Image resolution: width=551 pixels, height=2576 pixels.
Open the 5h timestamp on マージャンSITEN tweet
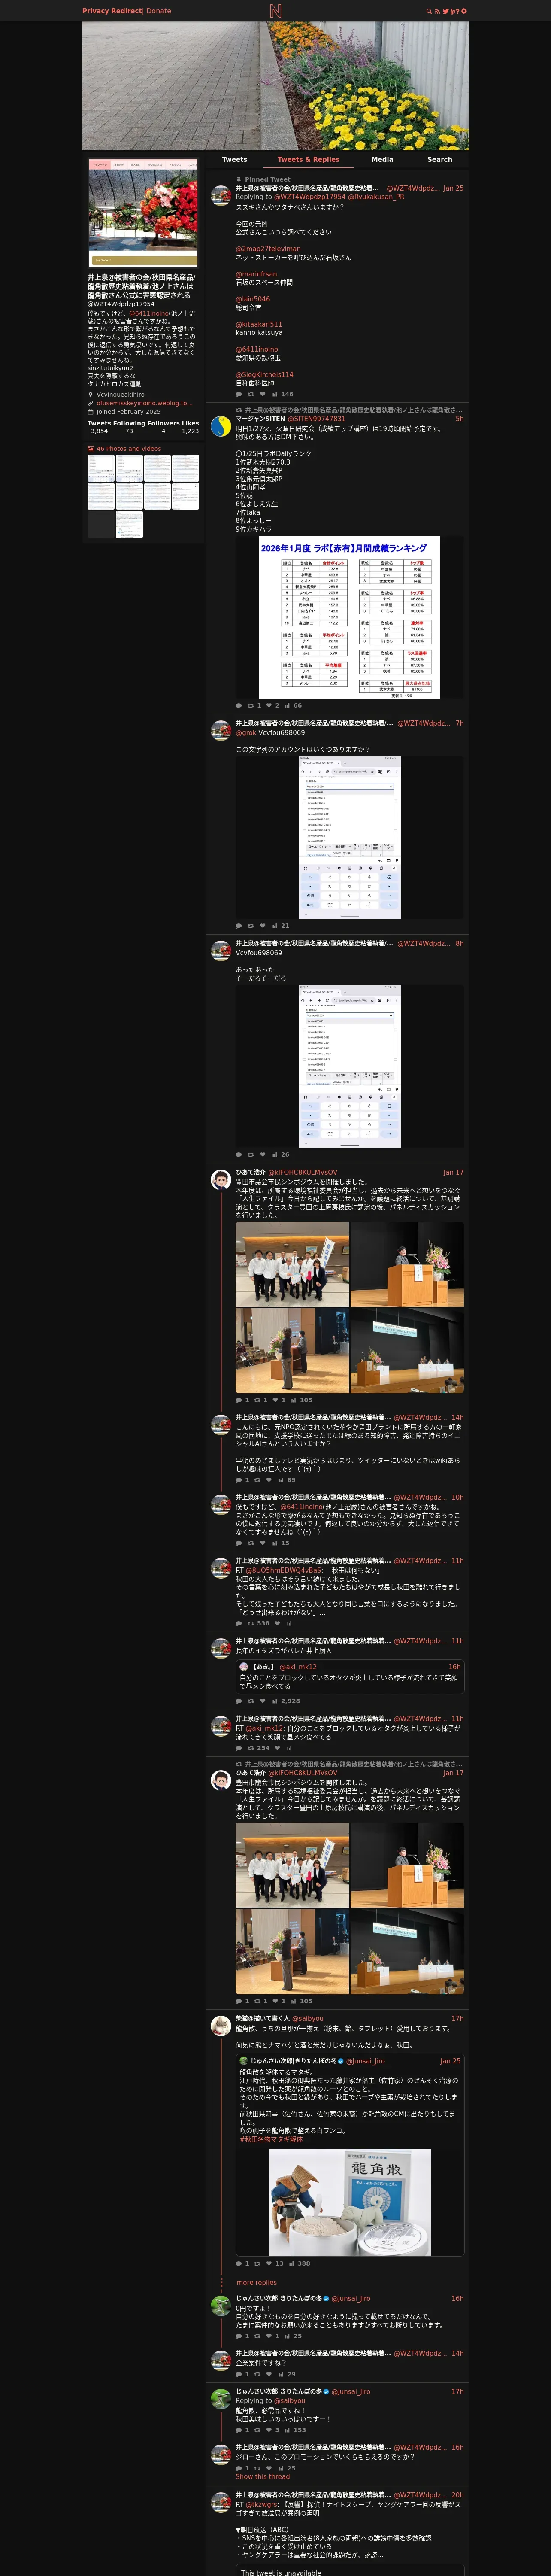pos(459,419)
